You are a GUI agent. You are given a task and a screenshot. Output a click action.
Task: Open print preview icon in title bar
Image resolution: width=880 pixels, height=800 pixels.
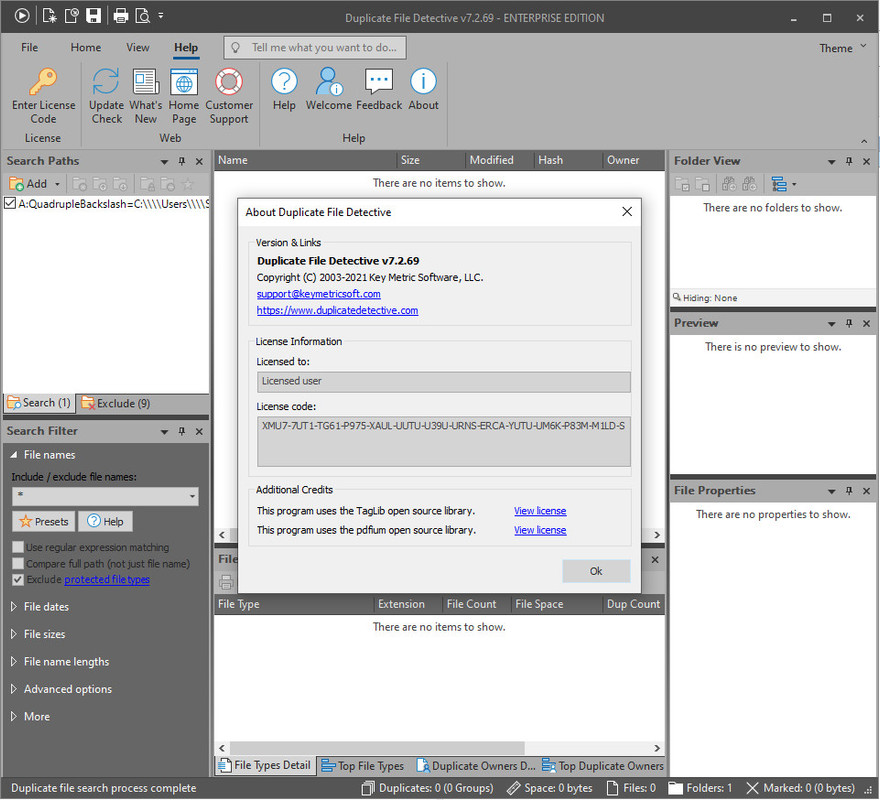click(x=143, y=16)
